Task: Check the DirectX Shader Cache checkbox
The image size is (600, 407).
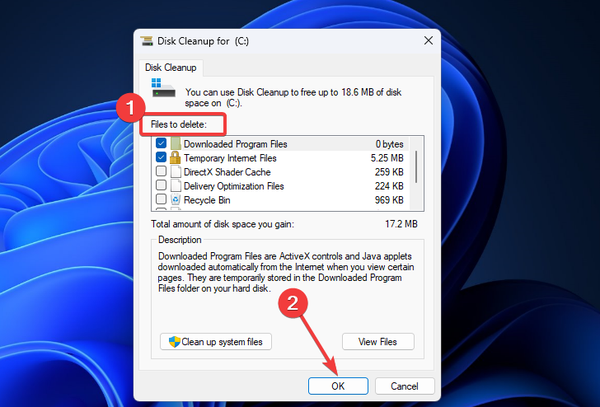Action: coord(161,171)
